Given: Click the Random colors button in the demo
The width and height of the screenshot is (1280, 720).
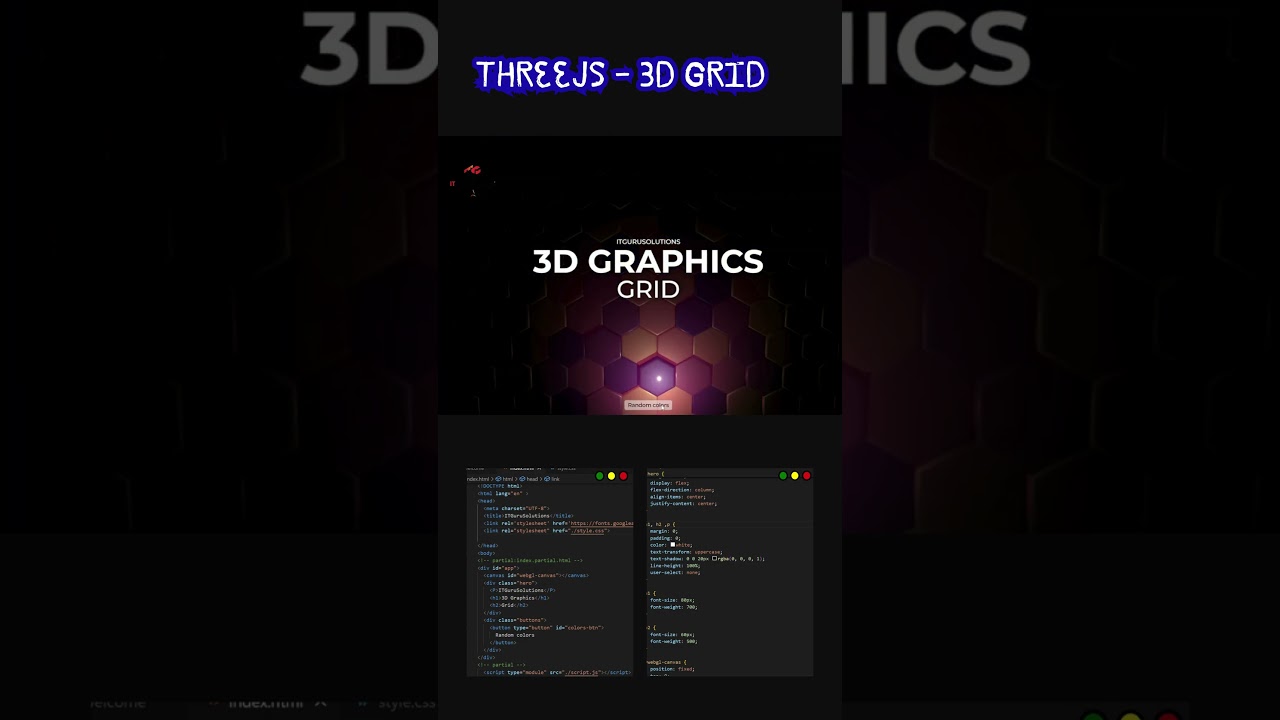Looking at the screenshot, I should click(649, 405).
